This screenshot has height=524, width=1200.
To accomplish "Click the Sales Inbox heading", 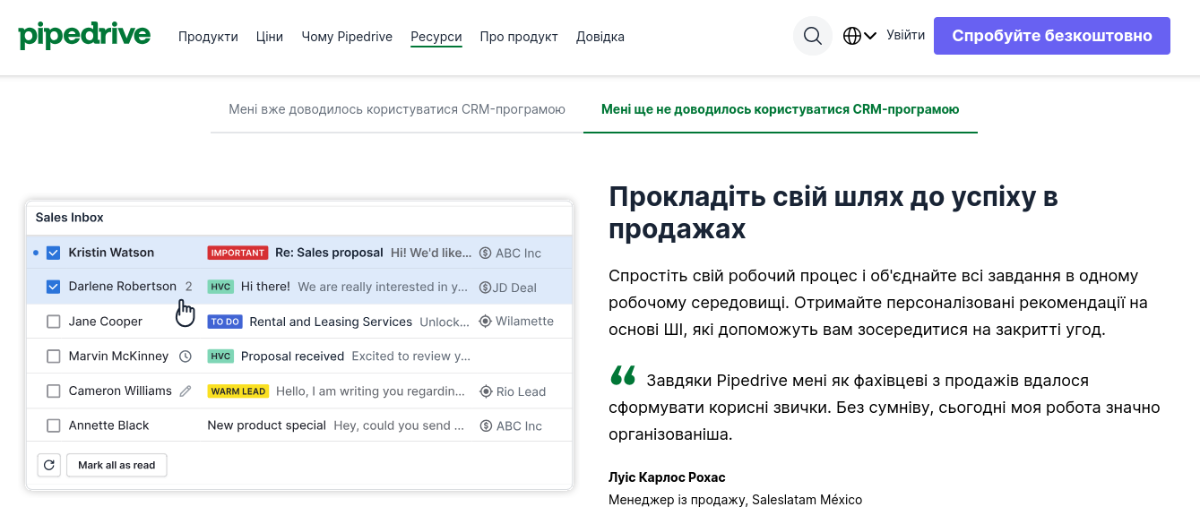I will pyautogui.click(x=70, y=217).
